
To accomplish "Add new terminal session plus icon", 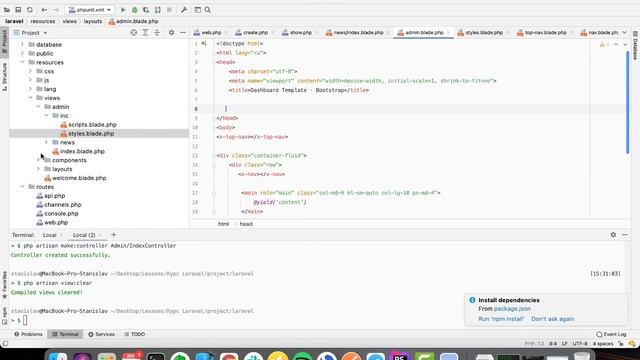I will point(113,235).
